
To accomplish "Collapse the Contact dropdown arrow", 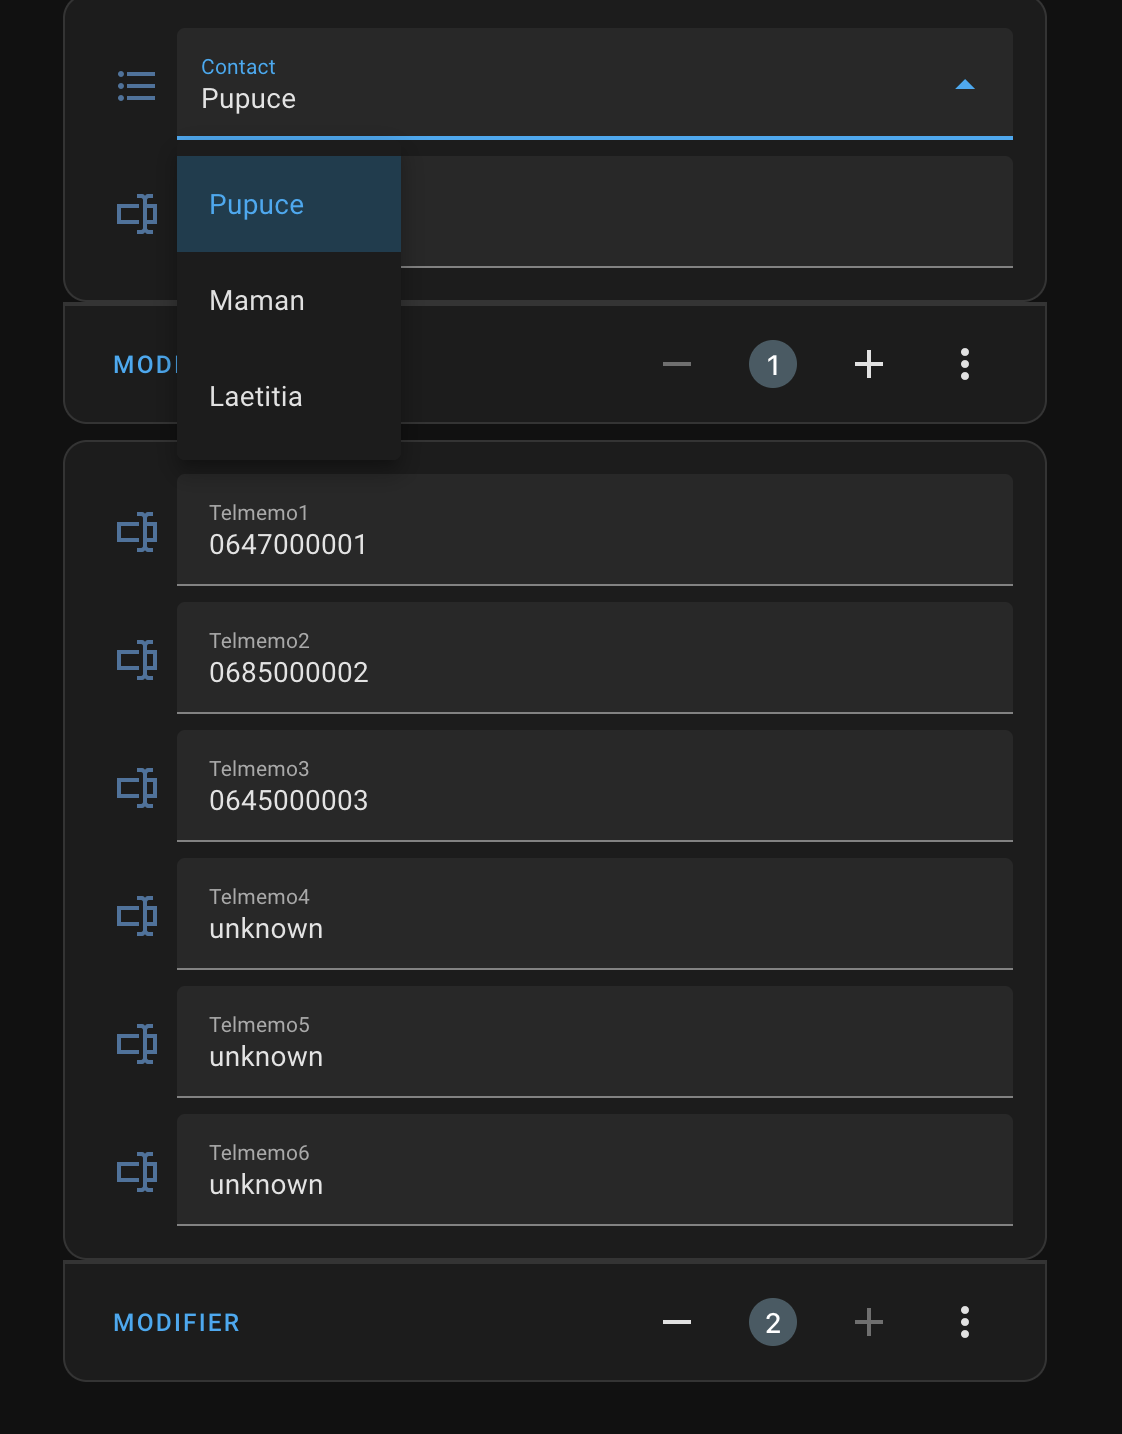I will pyautogui.click(x=964, y=85).
